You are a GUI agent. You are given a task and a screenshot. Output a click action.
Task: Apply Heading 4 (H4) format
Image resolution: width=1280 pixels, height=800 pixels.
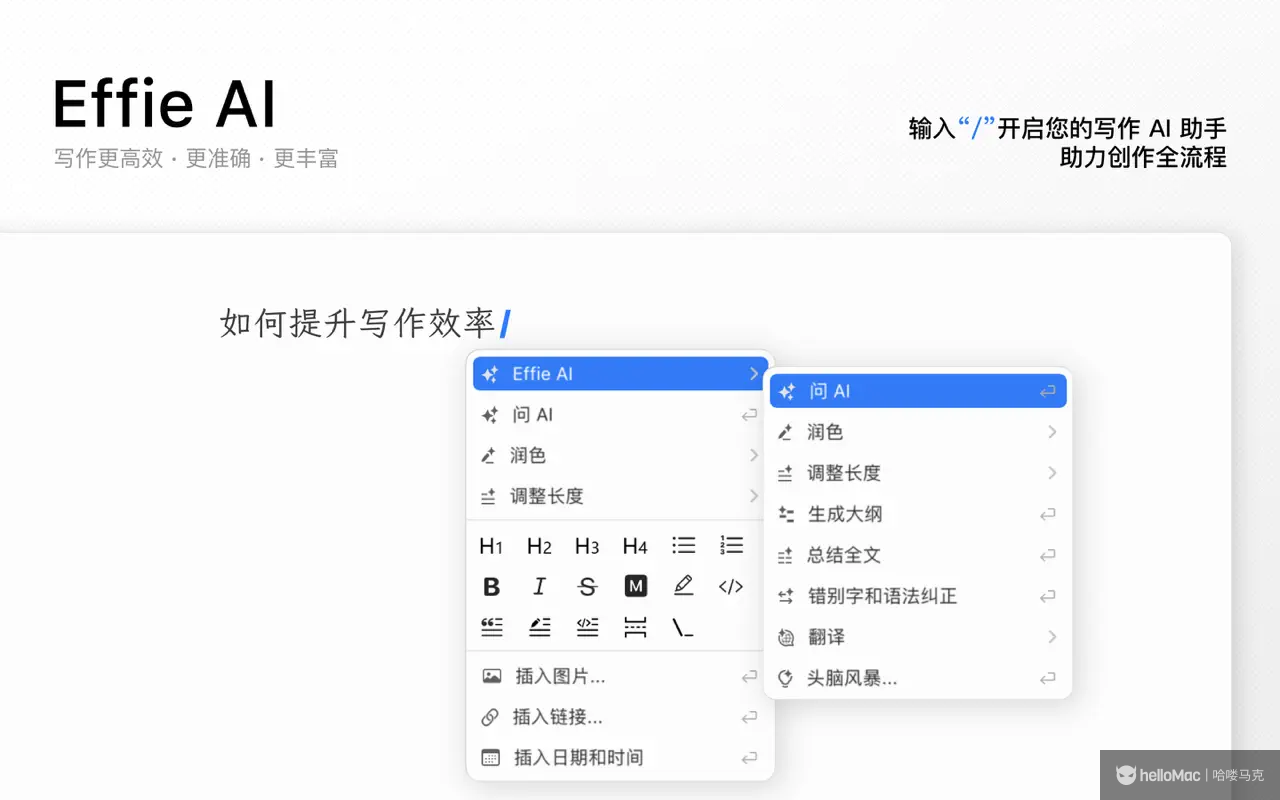(635, 546)
